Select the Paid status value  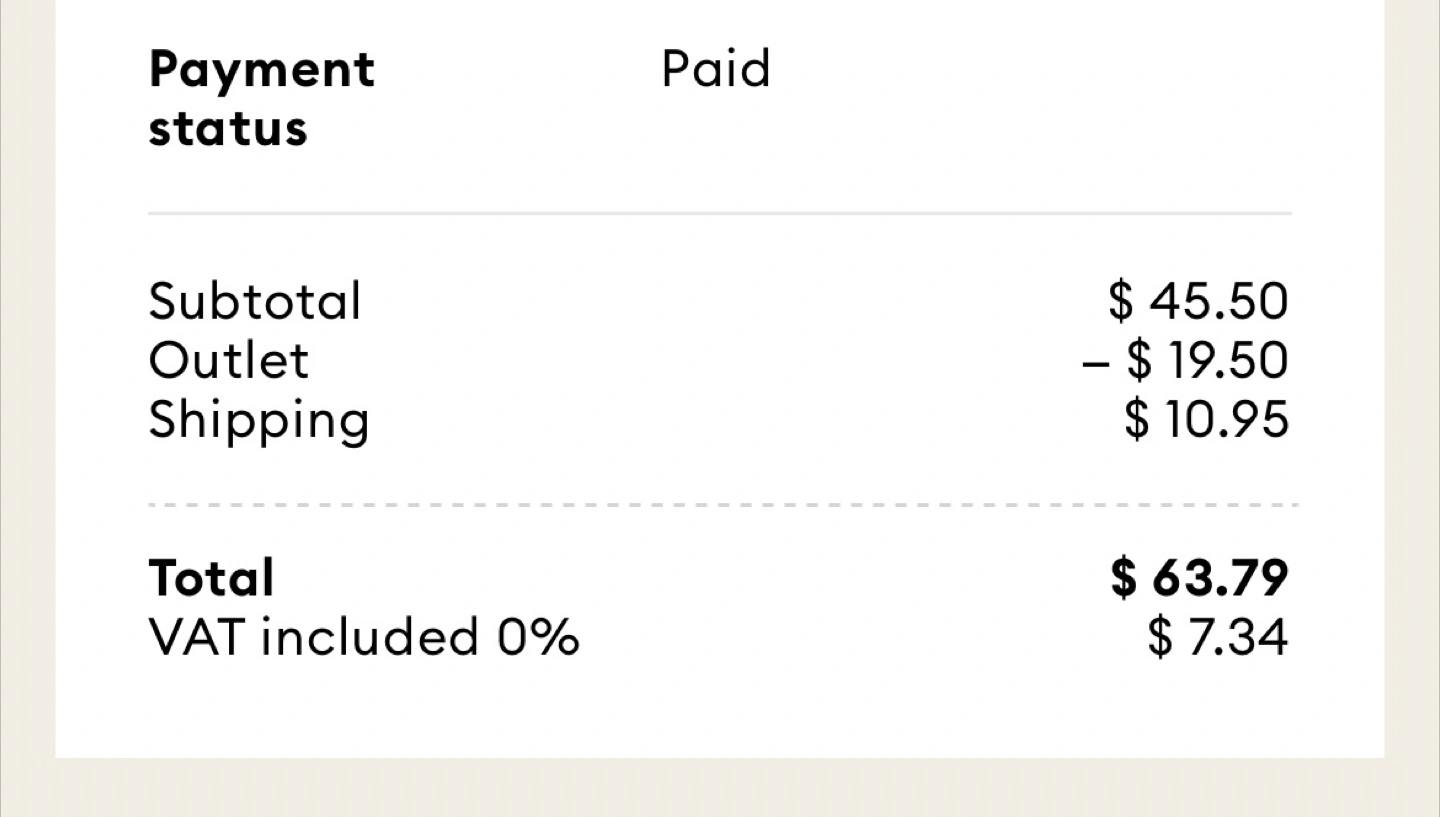[716, 69]
